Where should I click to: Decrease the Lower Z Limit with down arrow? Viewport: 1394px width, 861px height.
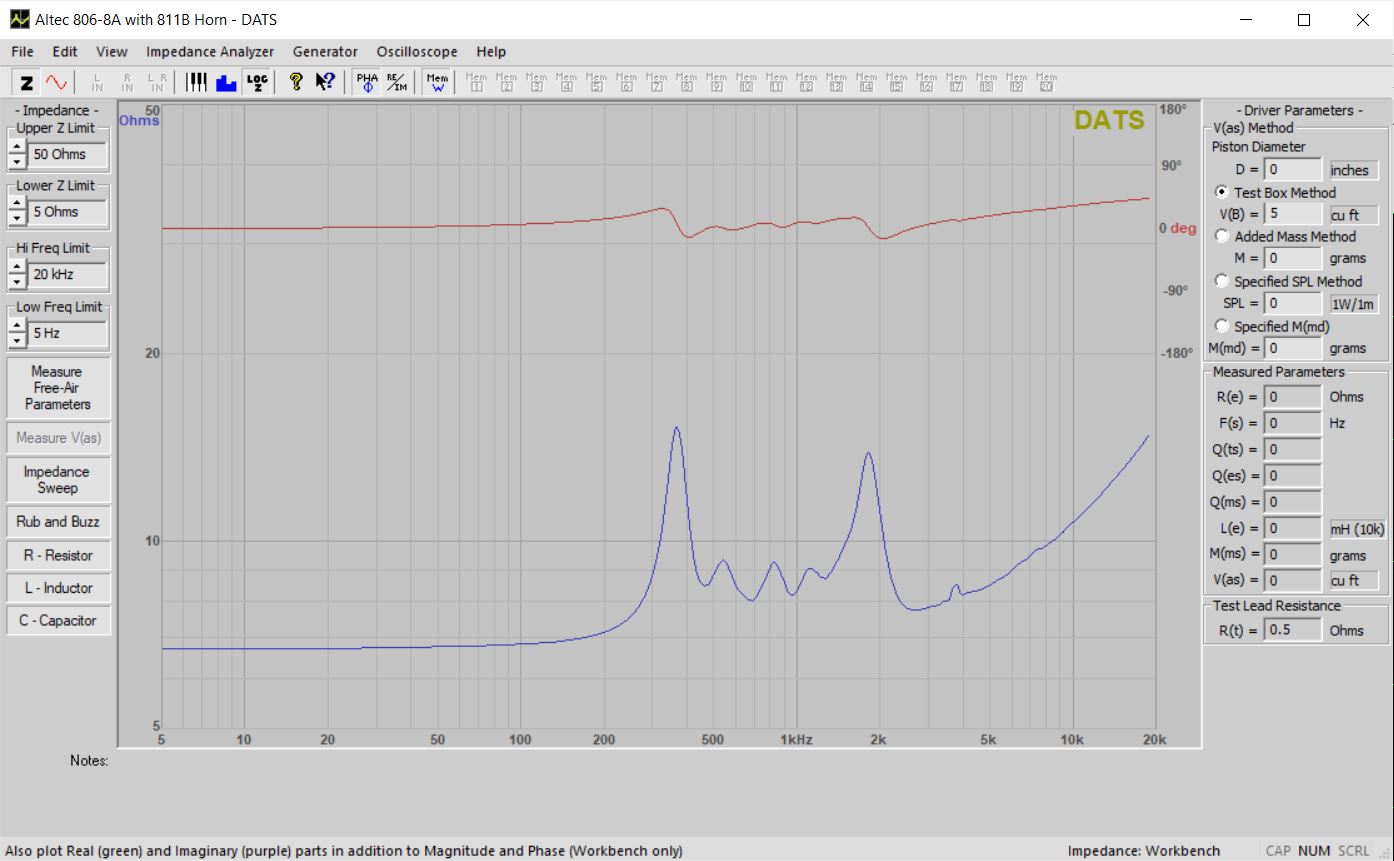[17, 218]
